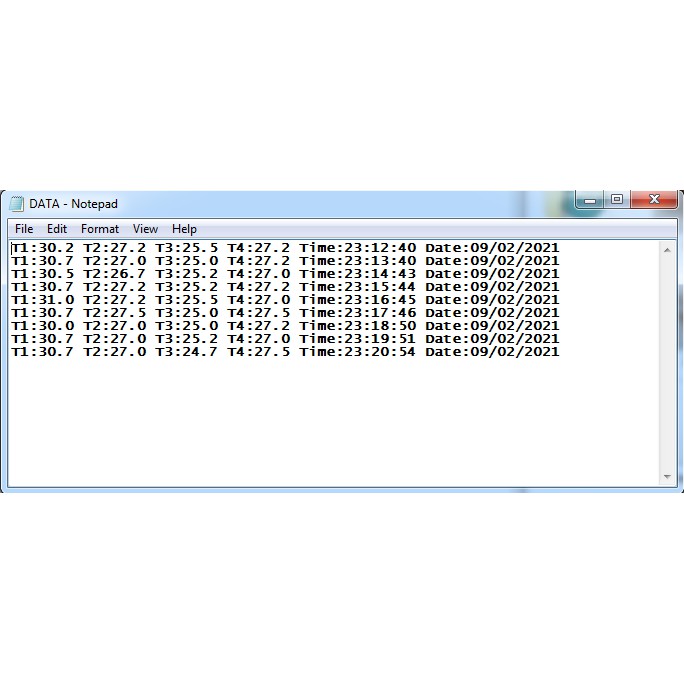
Task: Click the line with Time:23:13:40
Action: tap(285, 261)
